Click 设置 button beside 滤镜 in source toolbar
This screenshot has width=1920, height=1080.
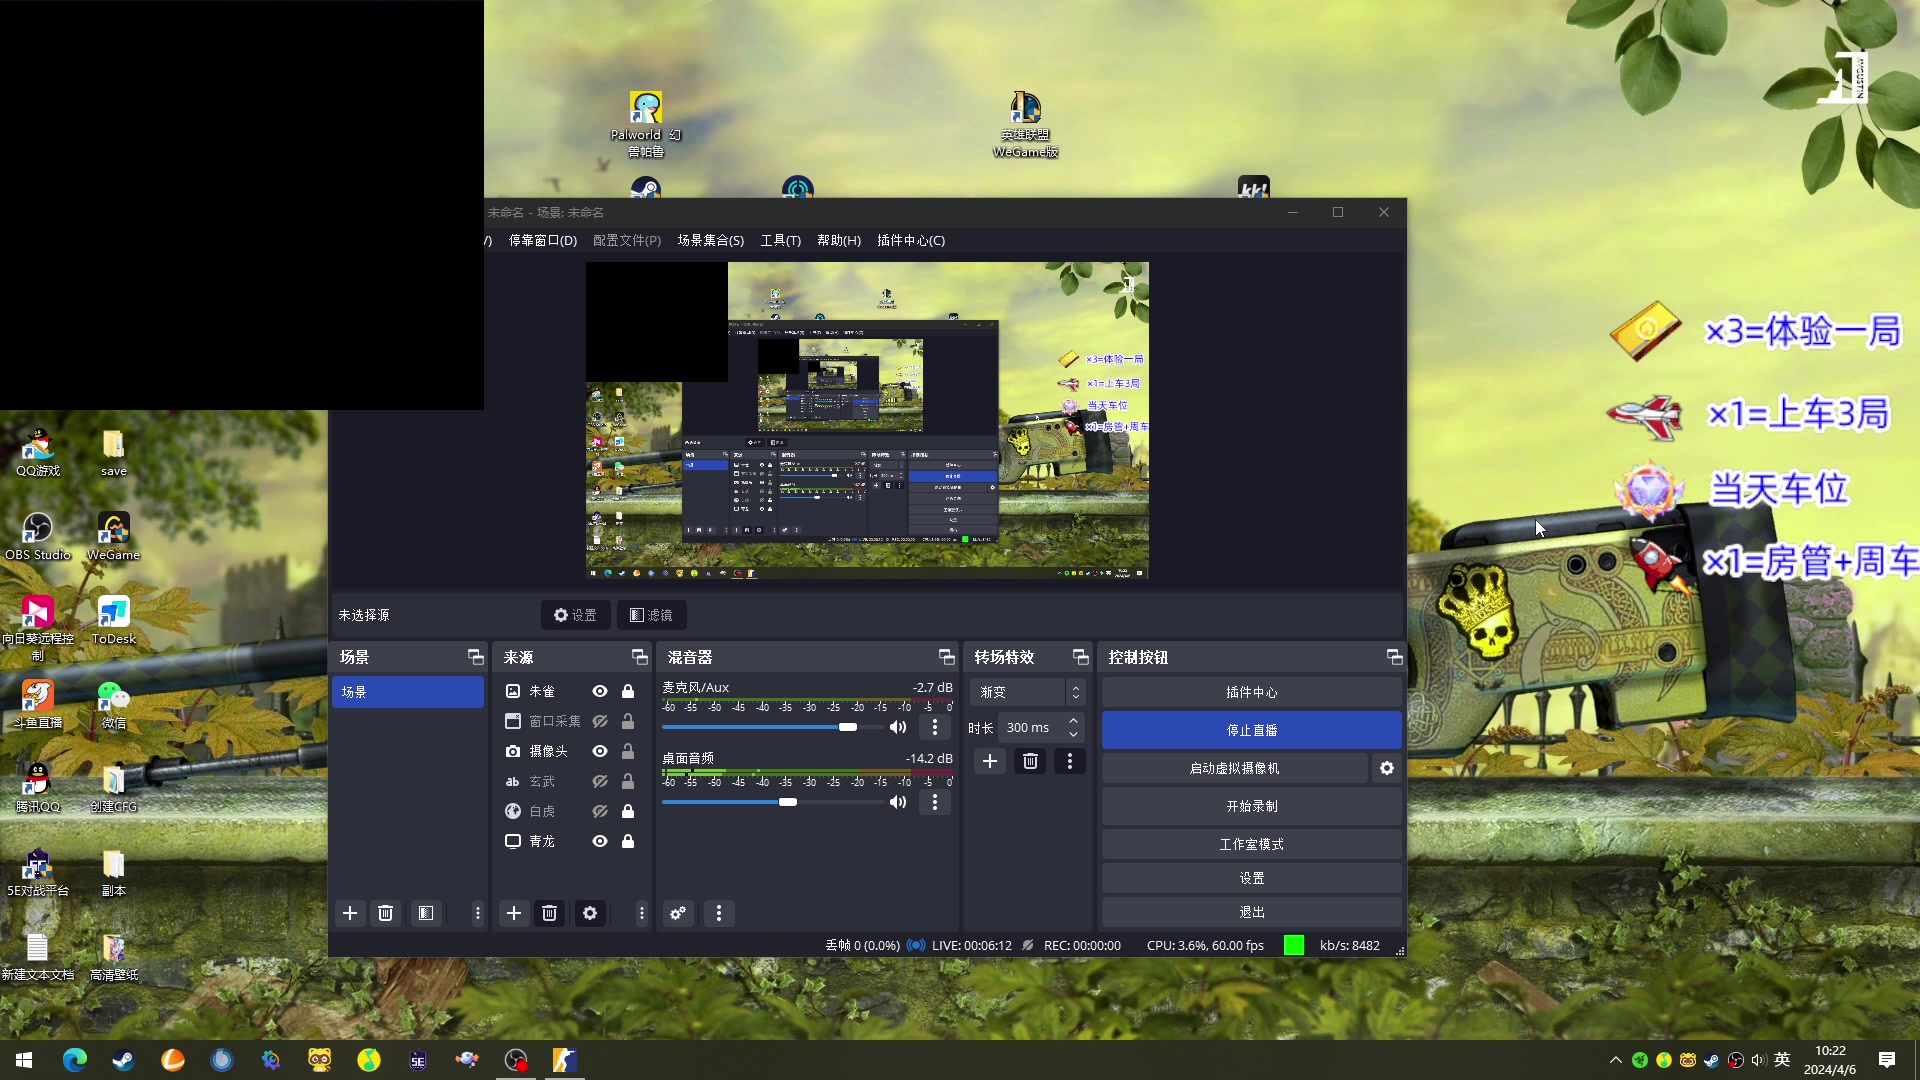576,615
